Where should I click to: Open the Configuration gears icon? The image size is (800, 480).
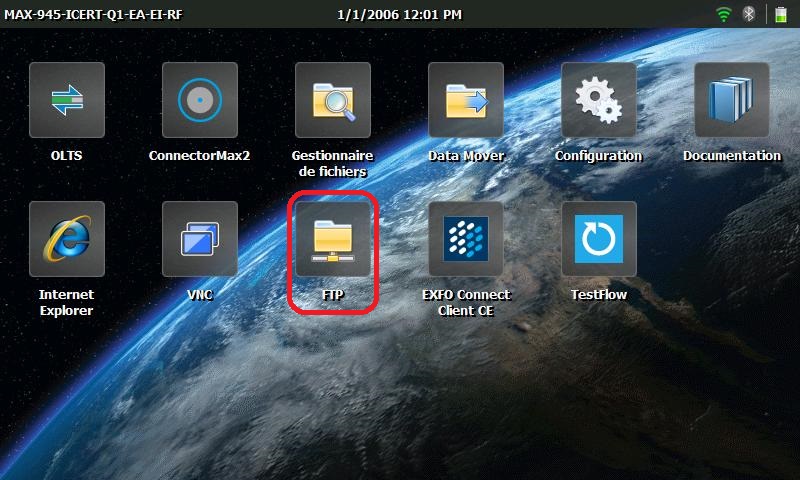599,100
